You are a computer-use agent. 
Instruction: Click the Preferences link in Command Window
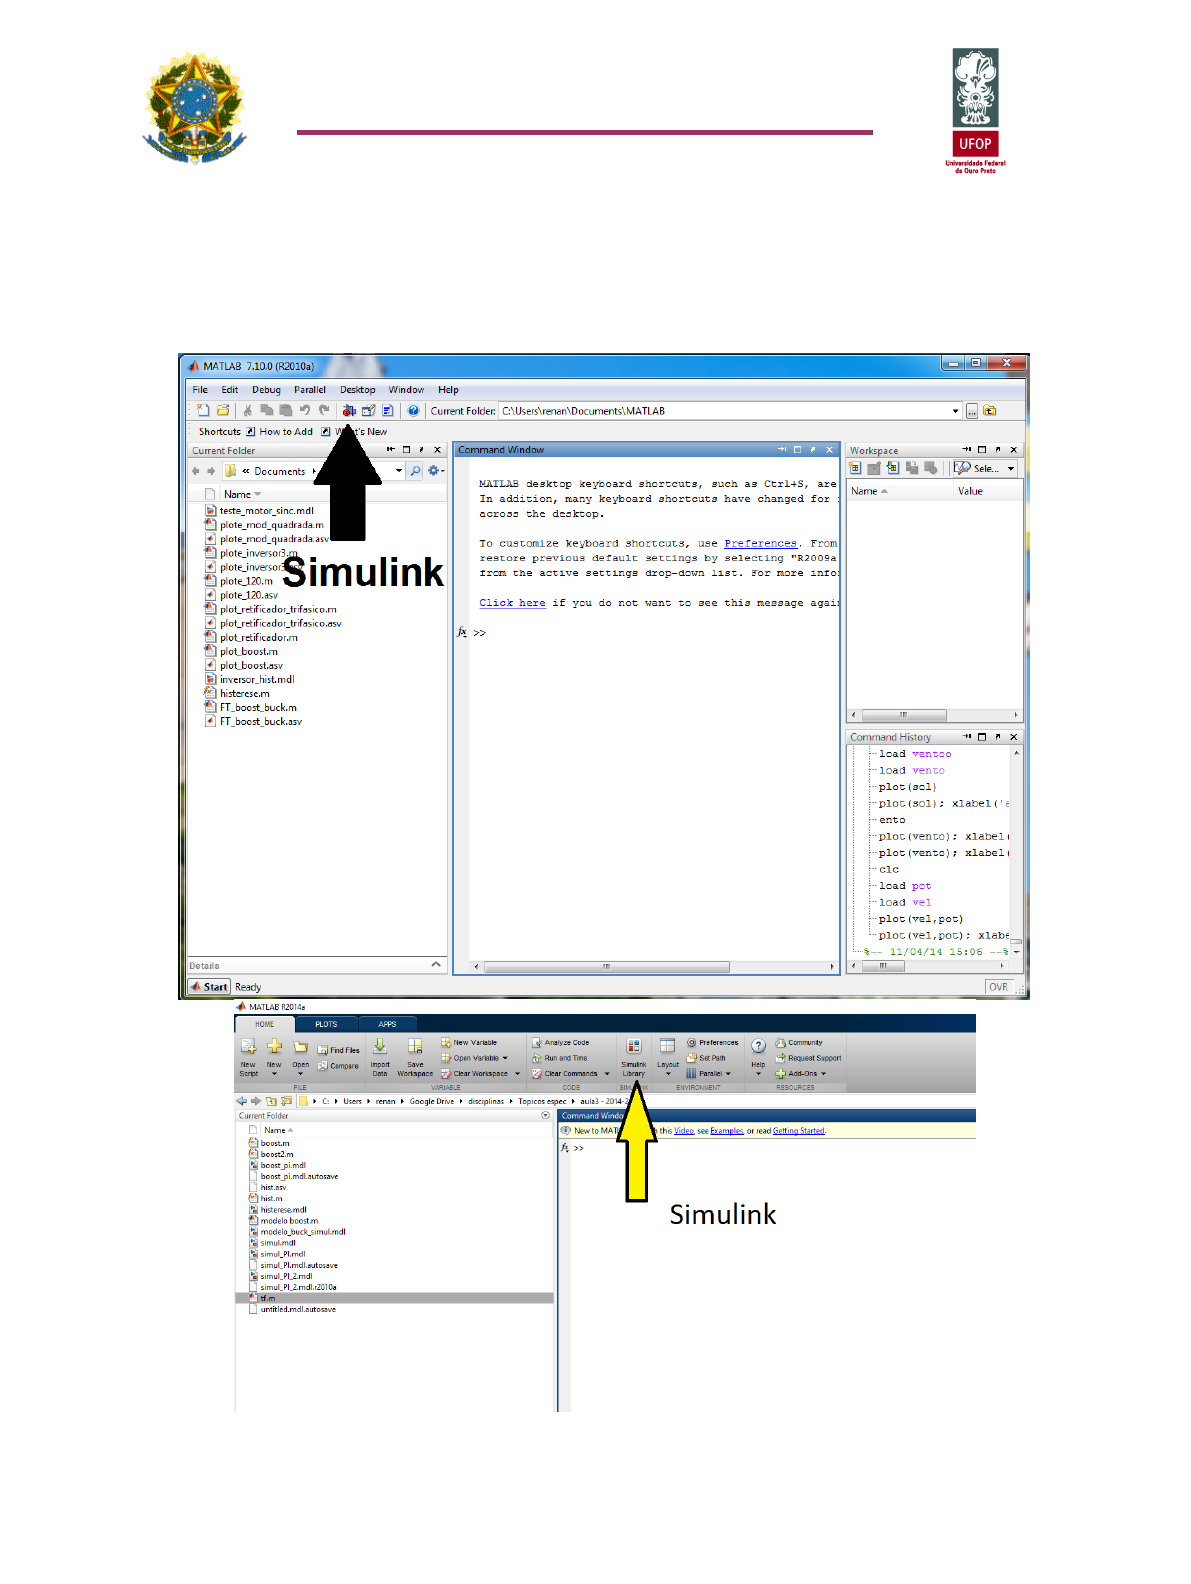click(x=760, y=544)
